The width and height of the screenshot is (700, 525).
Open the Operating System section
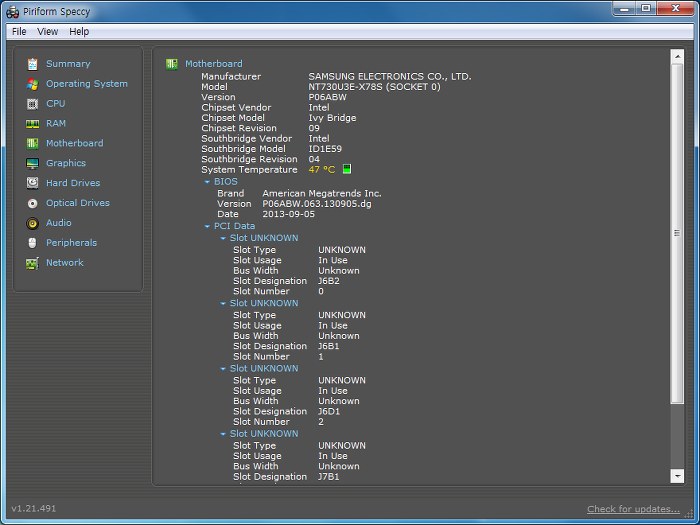pyautogui.click(x=87, y=83)
